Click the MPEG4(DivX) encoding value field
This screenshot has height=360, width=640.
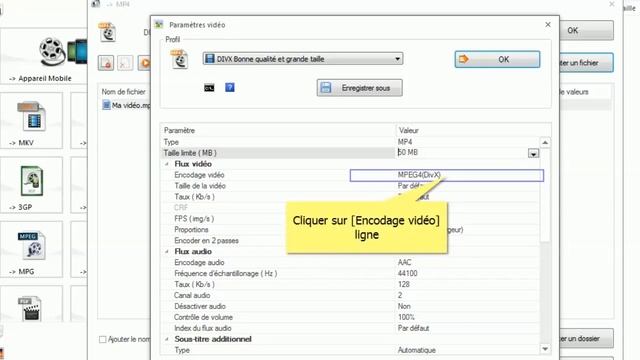click(x=447, y=175)
